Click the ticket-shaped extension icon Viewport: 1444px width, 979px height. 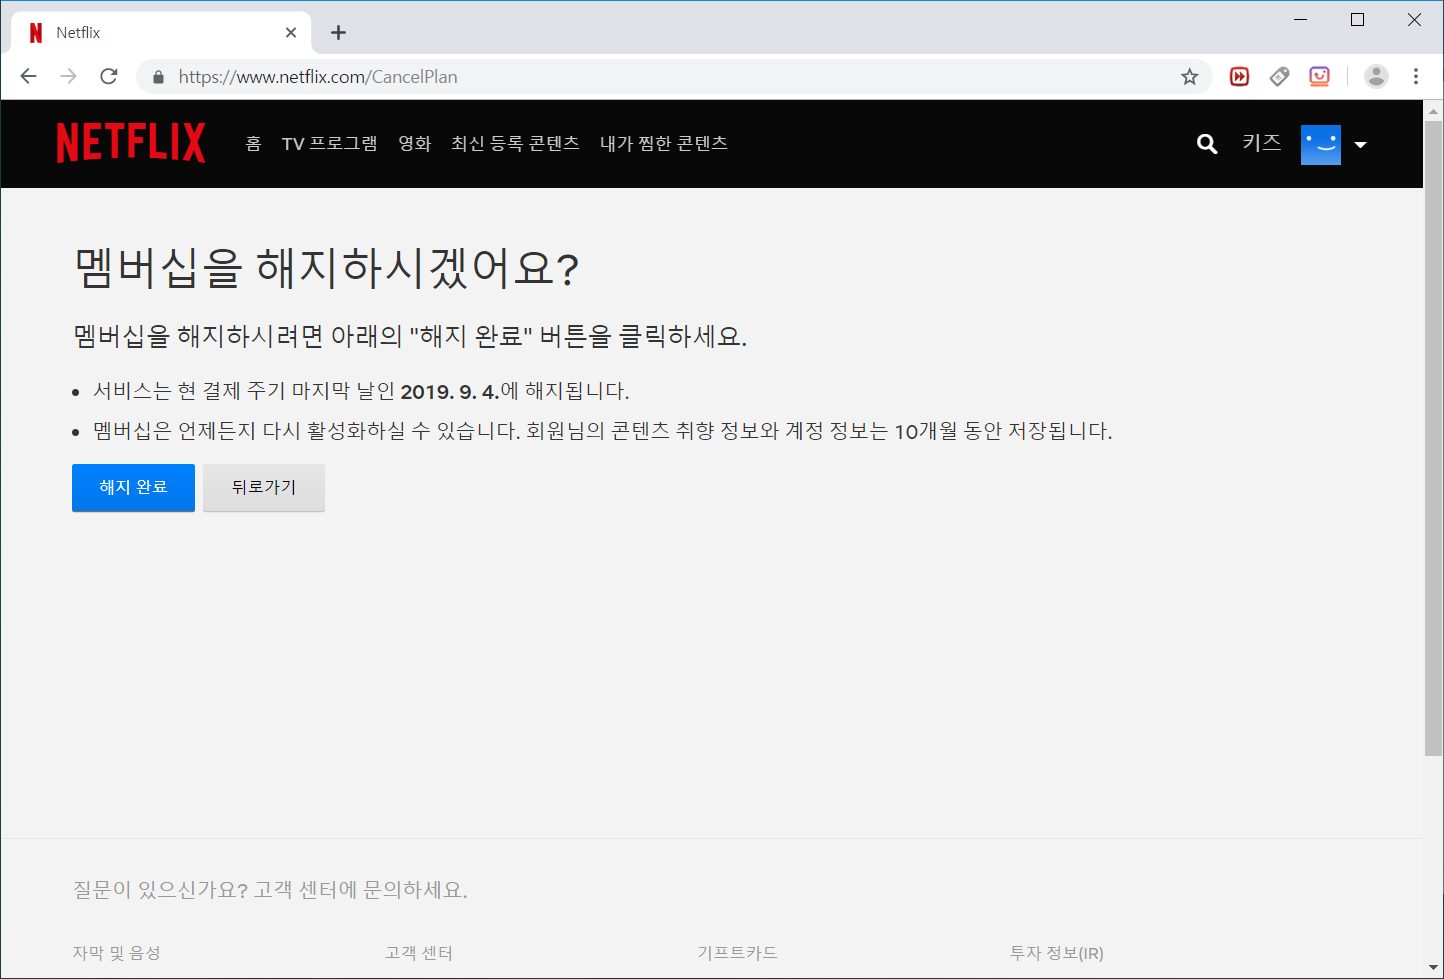tap(1279, 77)
